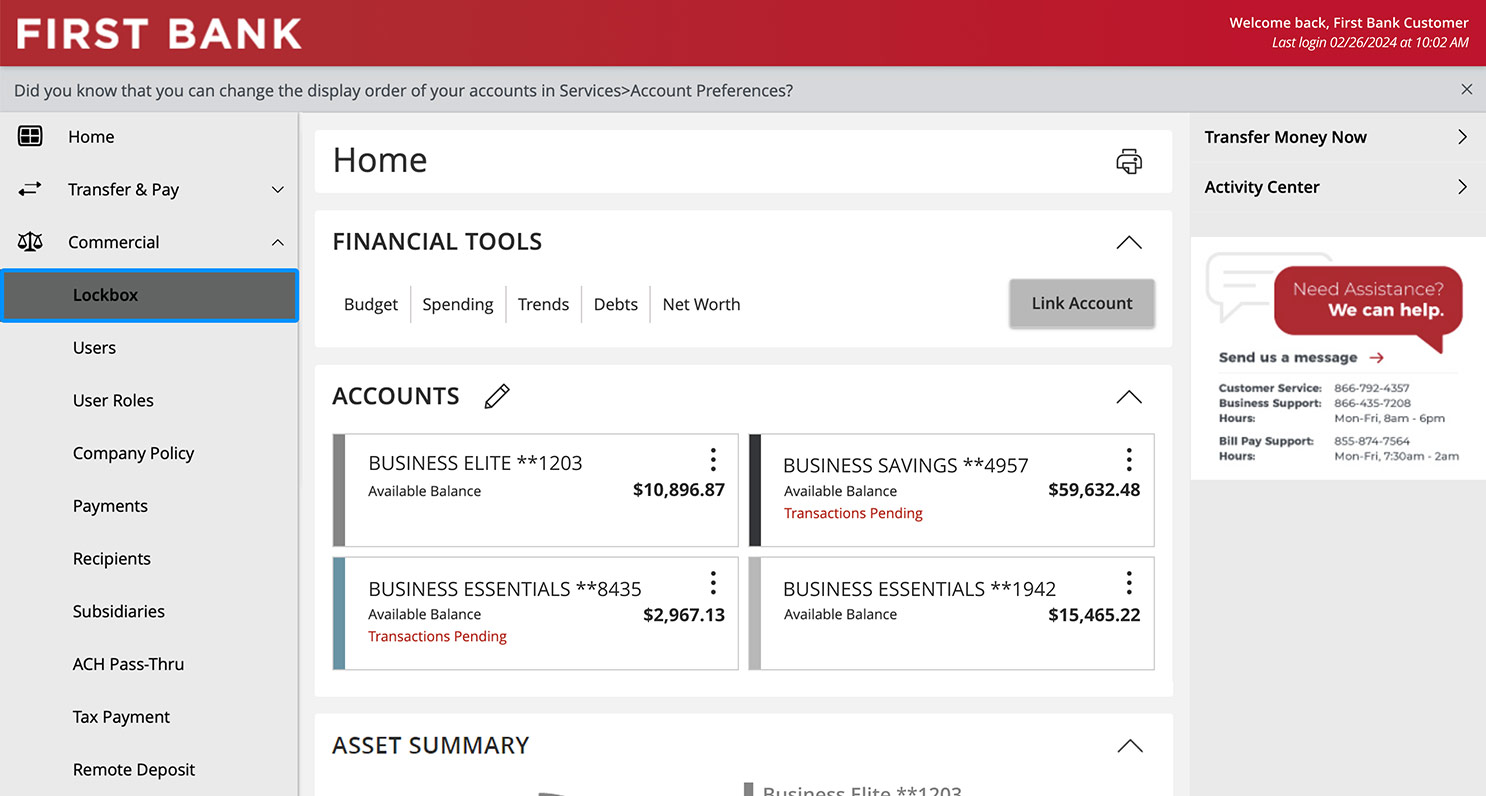Select Lockbox in the sidebar menu
The image size is (1486, 796).
(x=105, y=294)
